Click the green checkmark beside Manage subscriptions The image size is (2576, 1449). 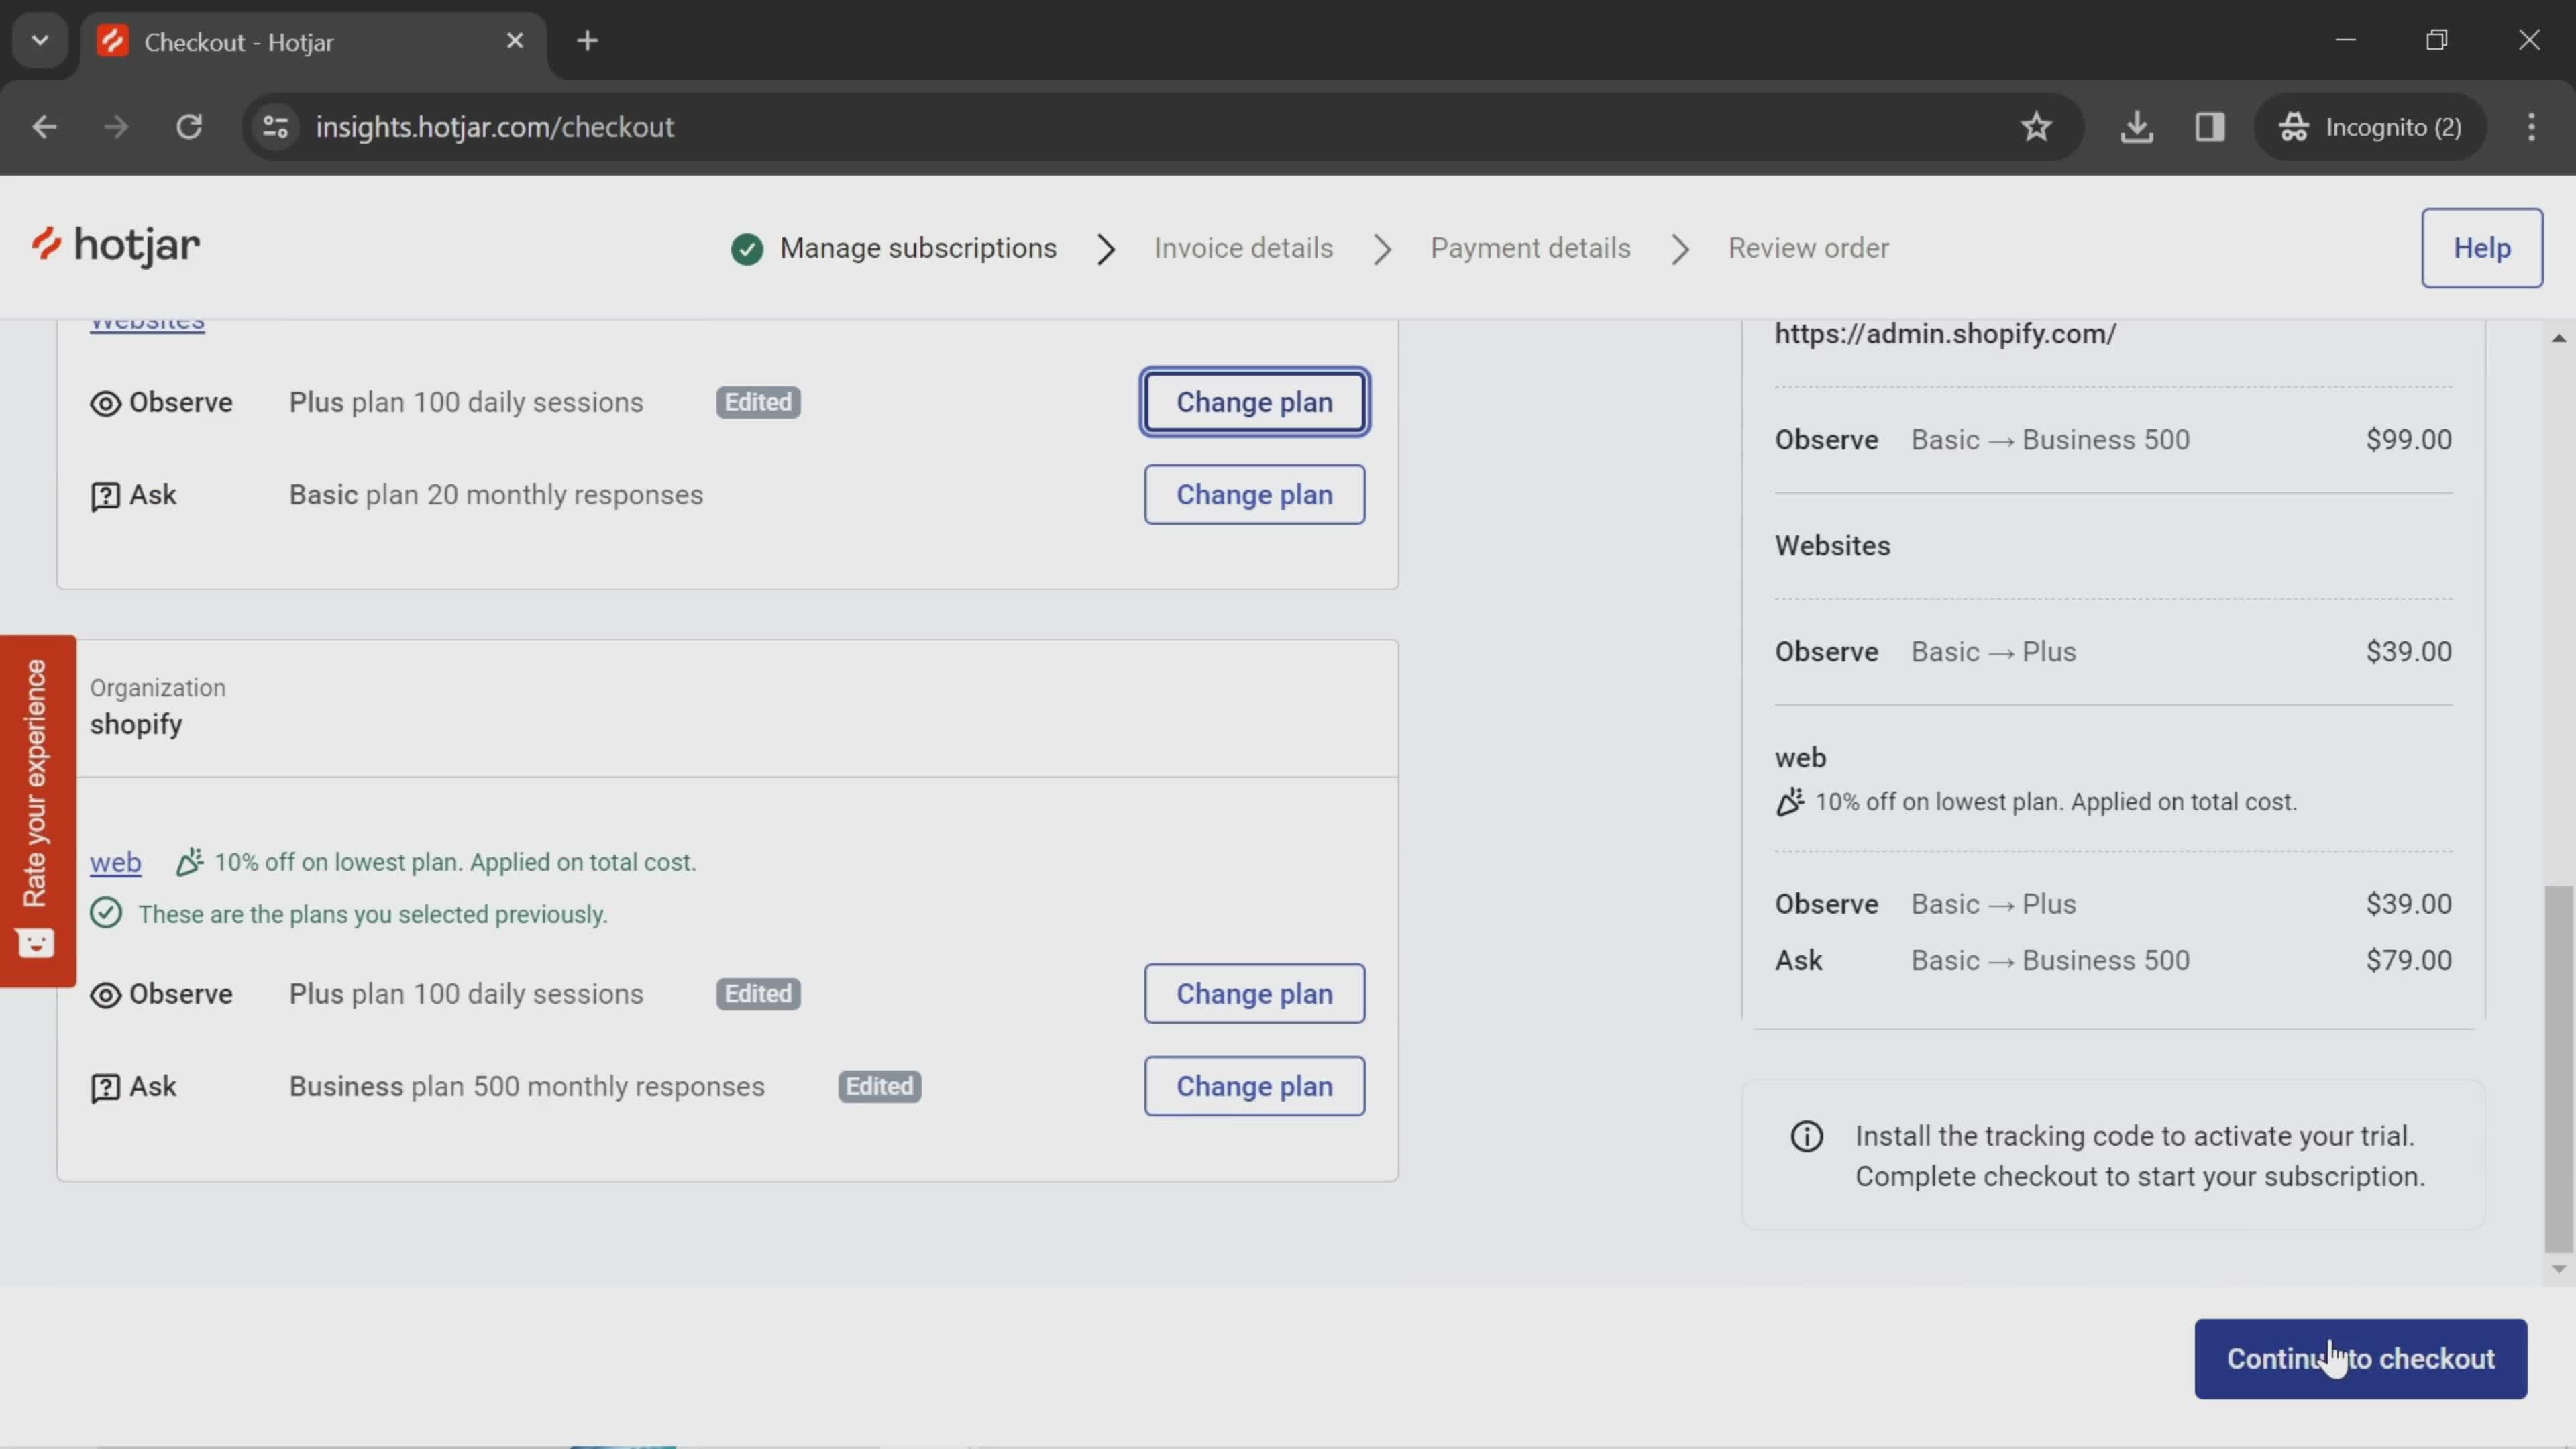tap(746, 249)
